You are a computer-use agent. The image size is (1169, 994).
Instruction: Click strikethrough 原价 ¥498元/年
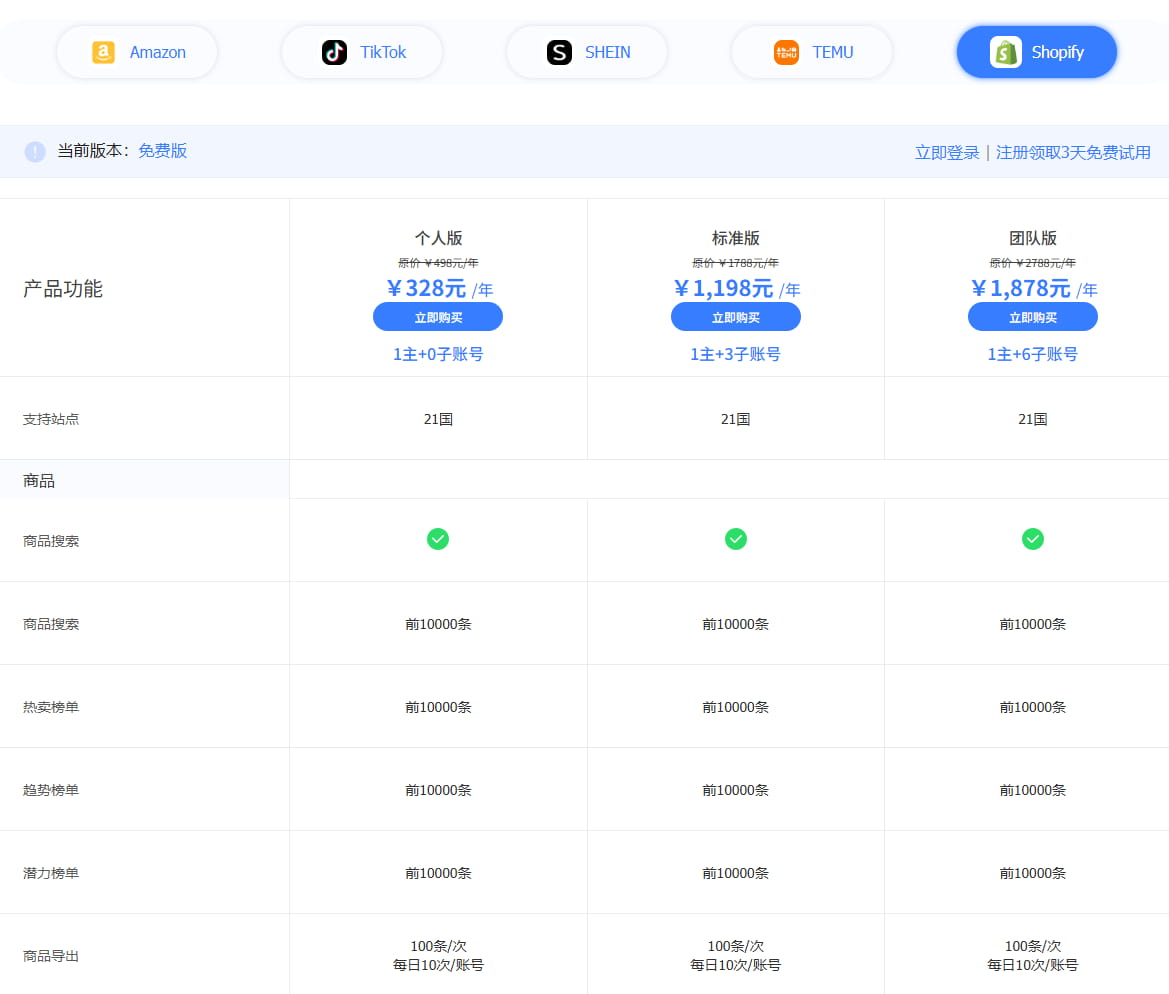438,262
